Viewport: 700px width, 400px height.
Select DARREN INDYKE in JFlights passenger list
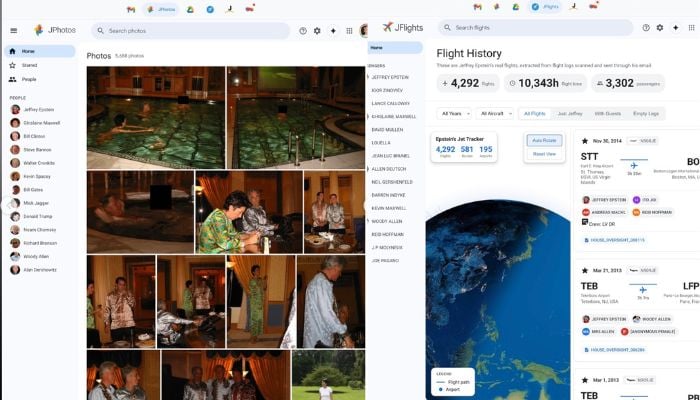(x=388, y=195)
